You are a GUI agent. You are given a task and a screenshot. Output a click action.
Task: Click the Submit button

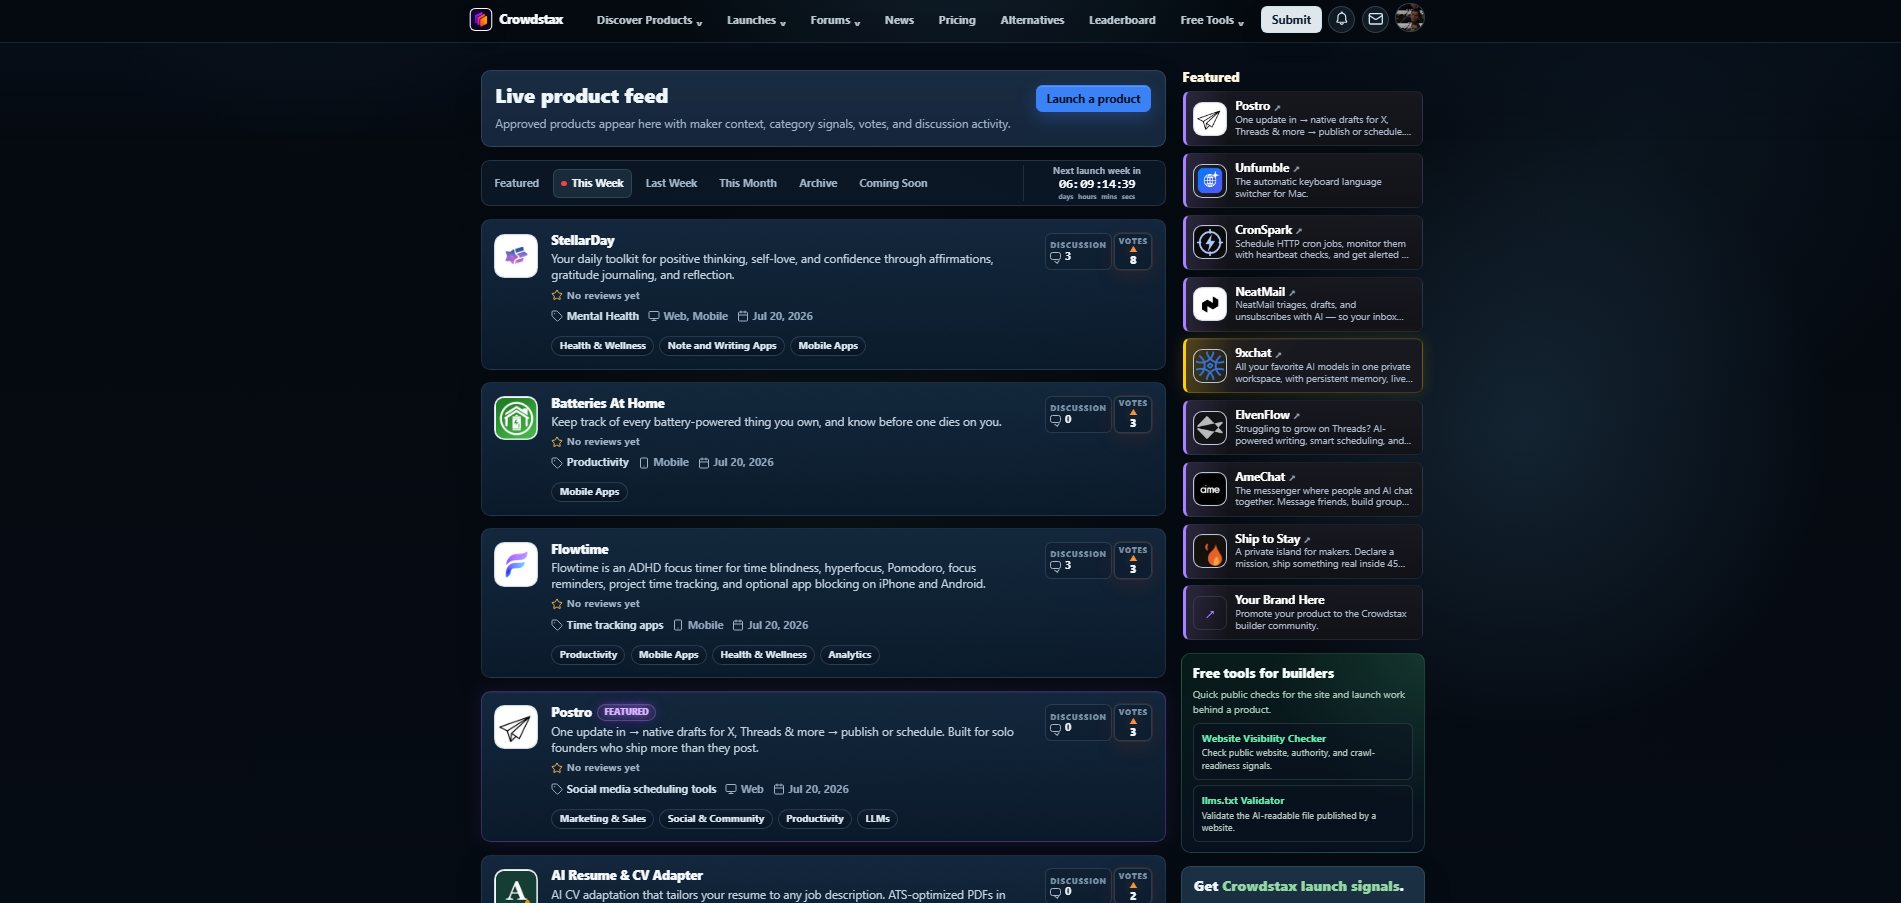1291,19
